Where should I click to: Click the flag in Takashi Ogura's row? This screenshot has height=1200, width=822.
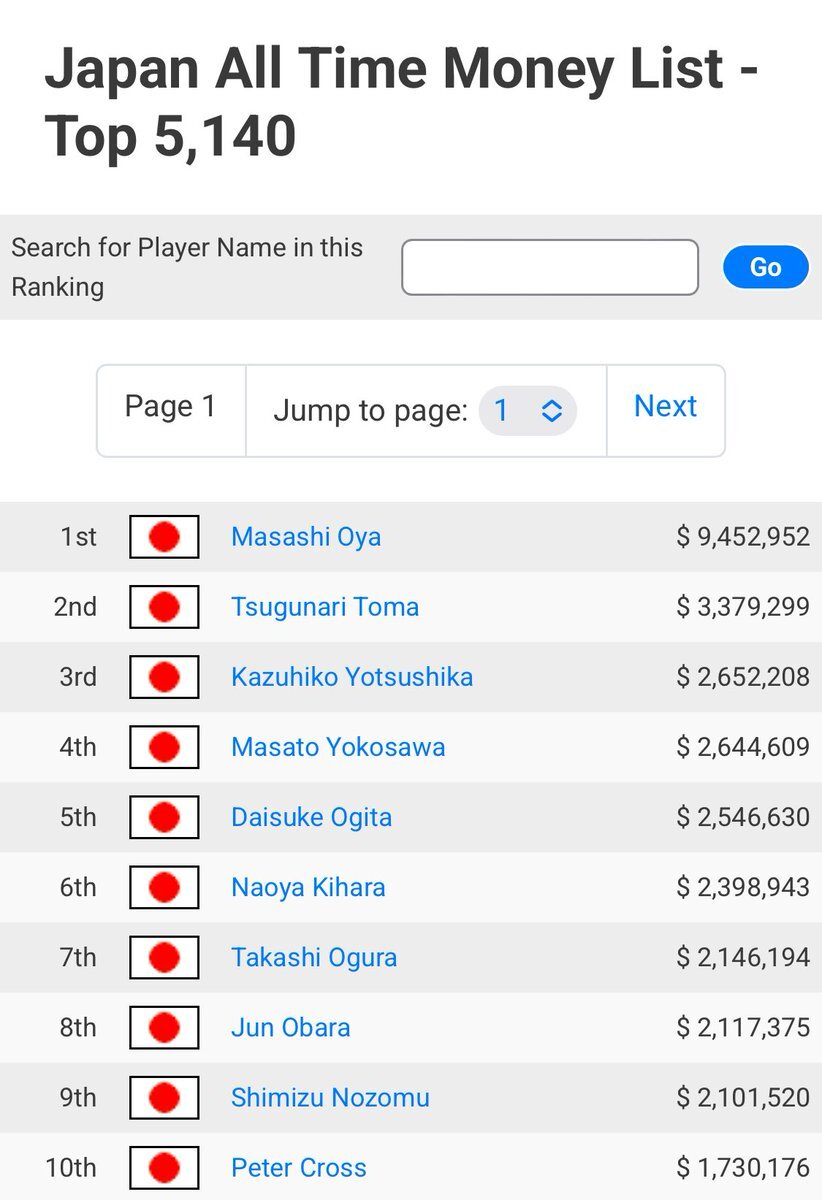pyautogui.click(x=164, y=957)
